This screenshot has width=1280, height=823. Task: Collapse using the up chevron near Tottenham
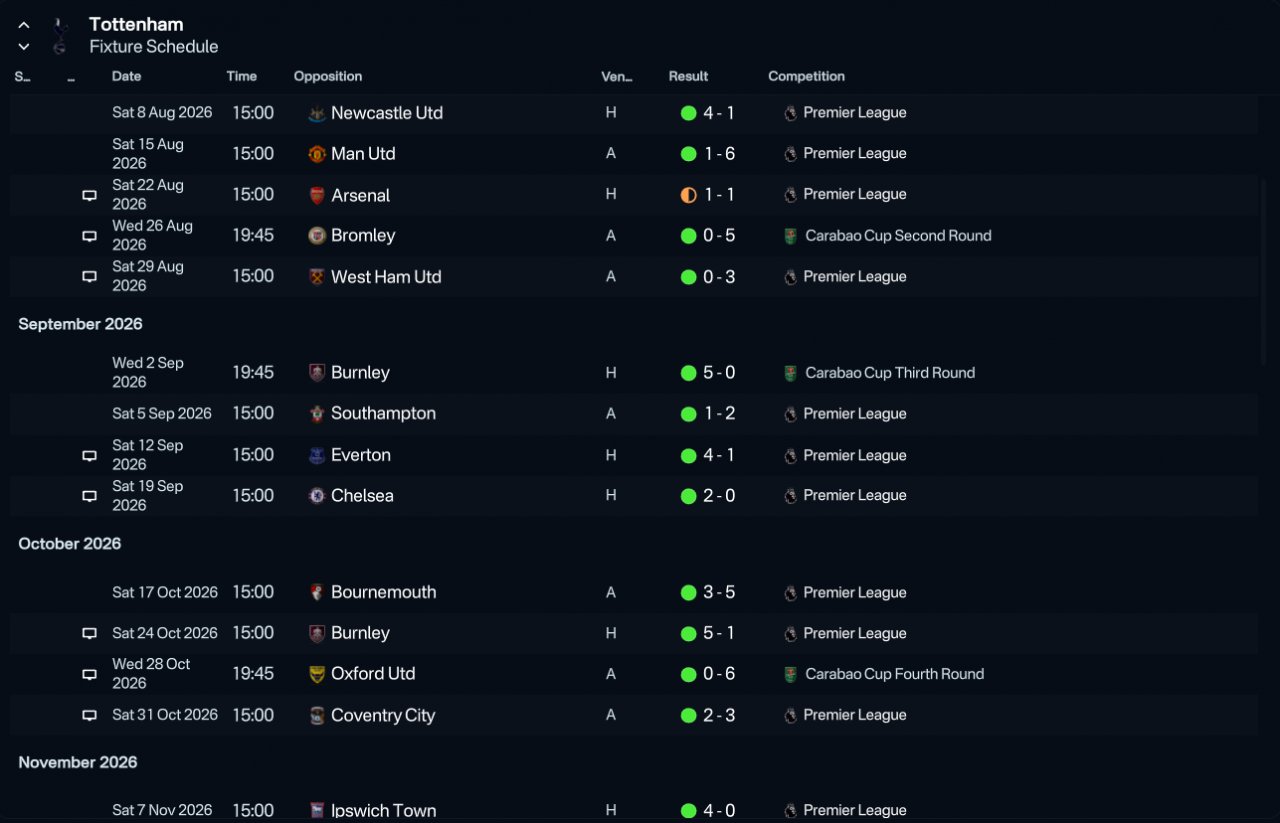pyautogui.click(x=24, y=25)
